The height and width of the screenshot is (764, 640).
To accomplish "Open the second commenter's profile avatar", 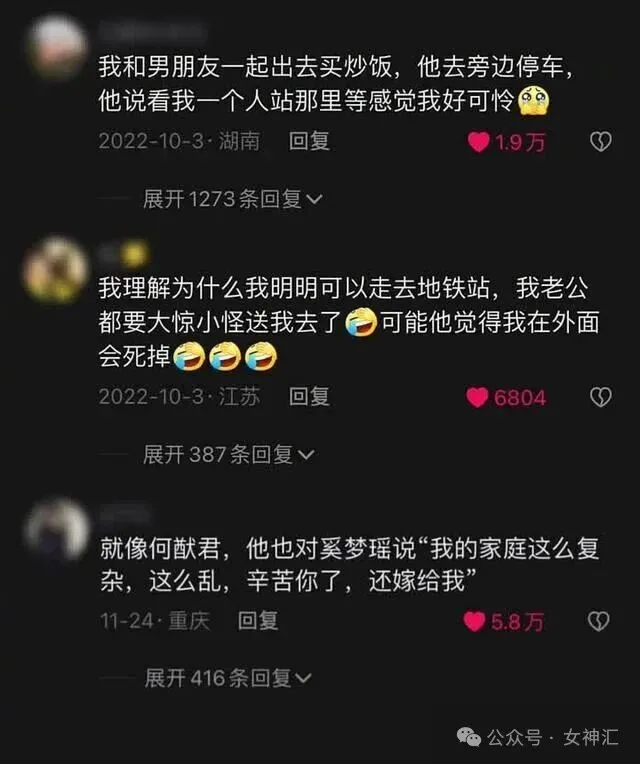I will [56, 269].
